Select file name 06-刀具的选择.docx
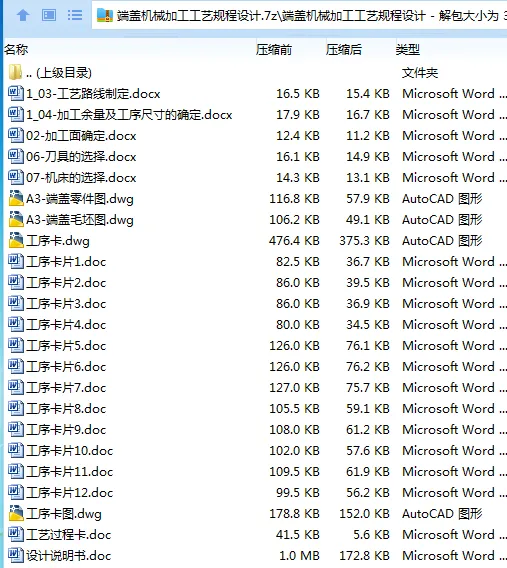The image size is (507, 568). pyautogui.click(x=81, y=157)
